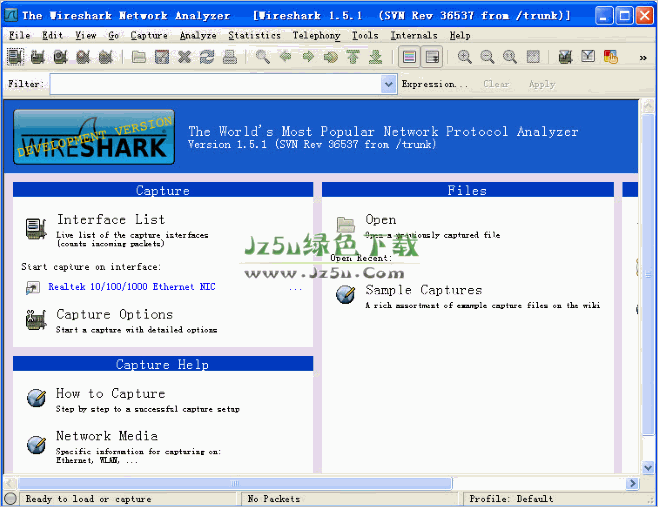Image resolution: width=658 pixels, height=507 pixels.
Task: Click inside the Filter input field
Action: 216,84
